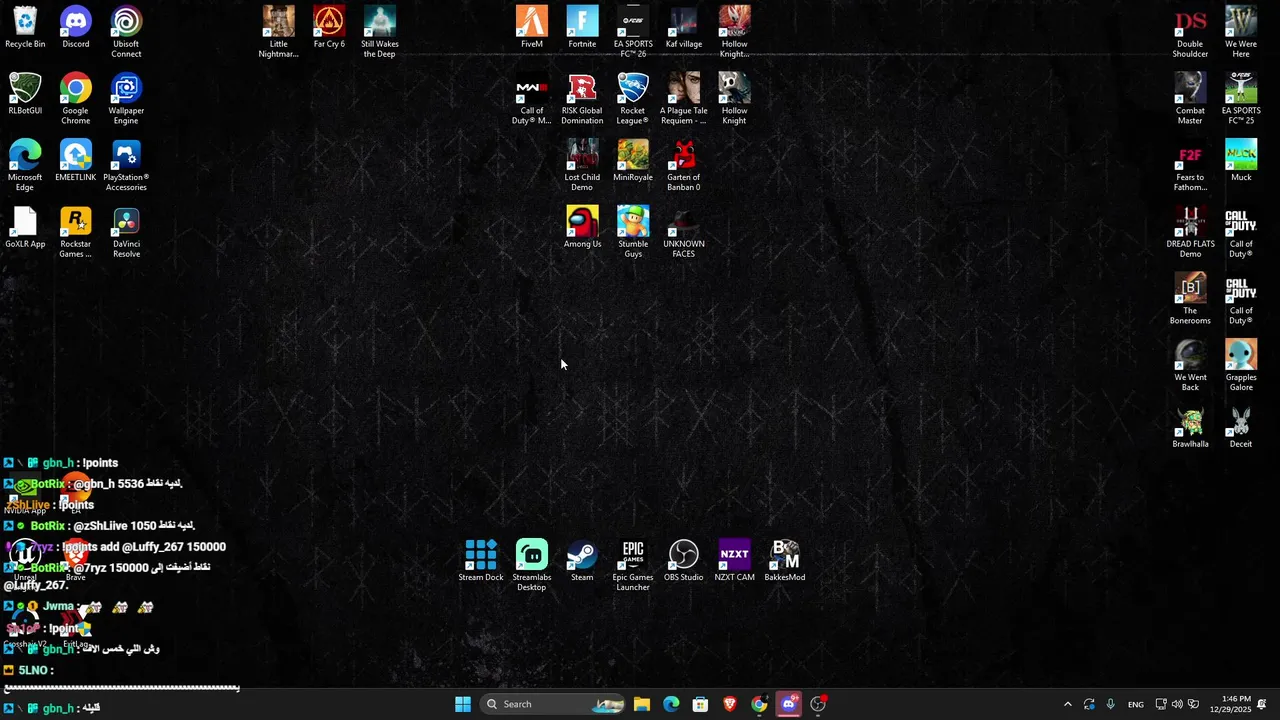Open We Went Back shortcut
This screenshot has width=1280, height=720.
click(1190, 365)
